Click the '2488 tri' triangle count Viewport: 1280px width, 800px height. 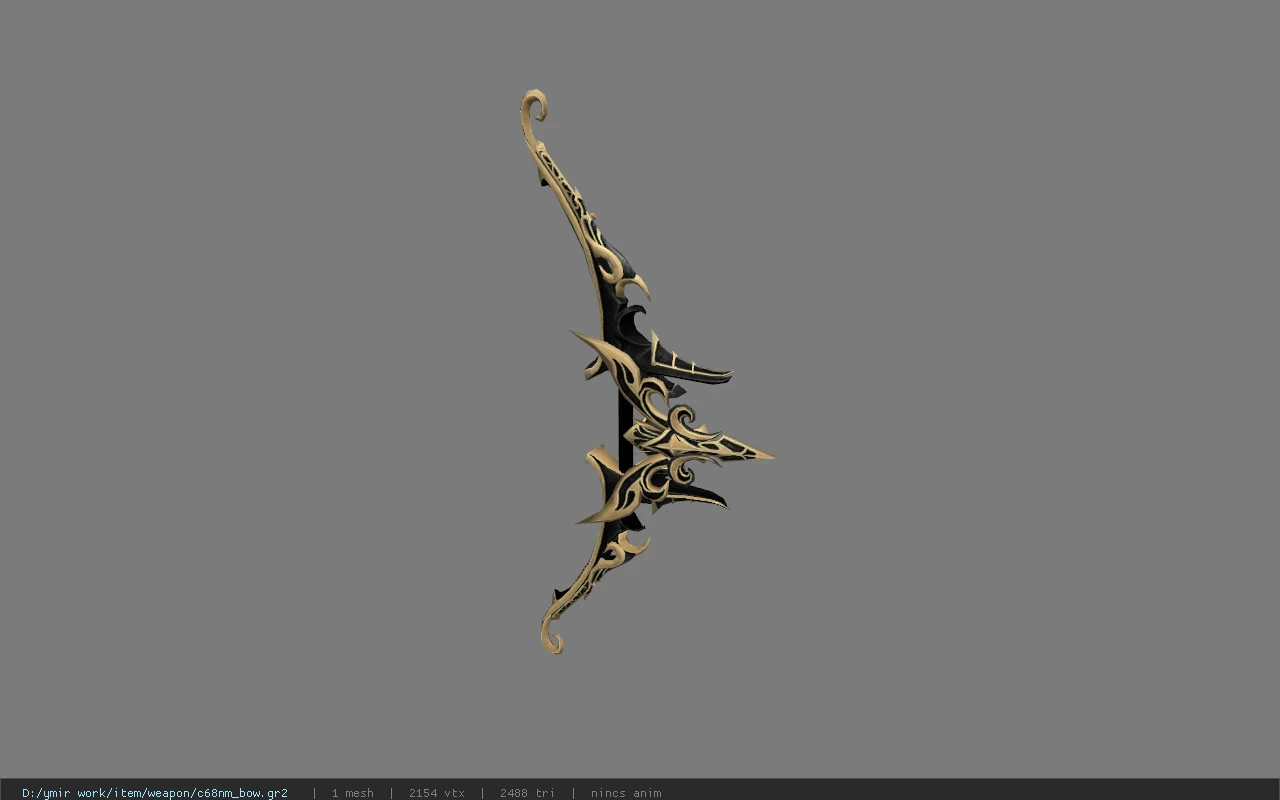(x=527, y=793)
